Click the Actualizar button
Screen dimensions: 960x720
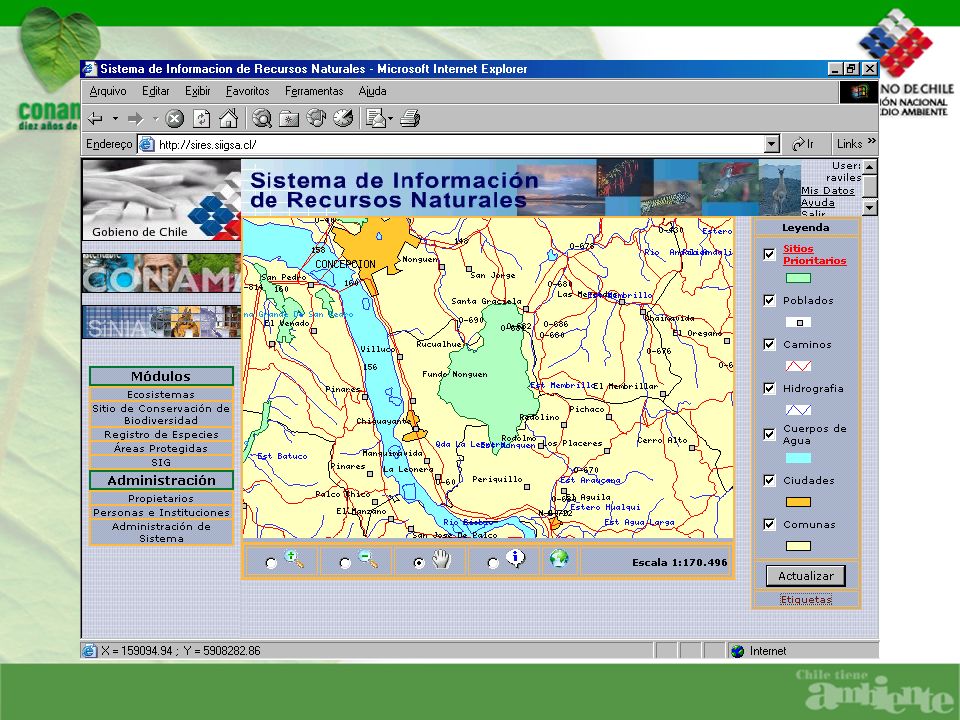coord(806,576)
